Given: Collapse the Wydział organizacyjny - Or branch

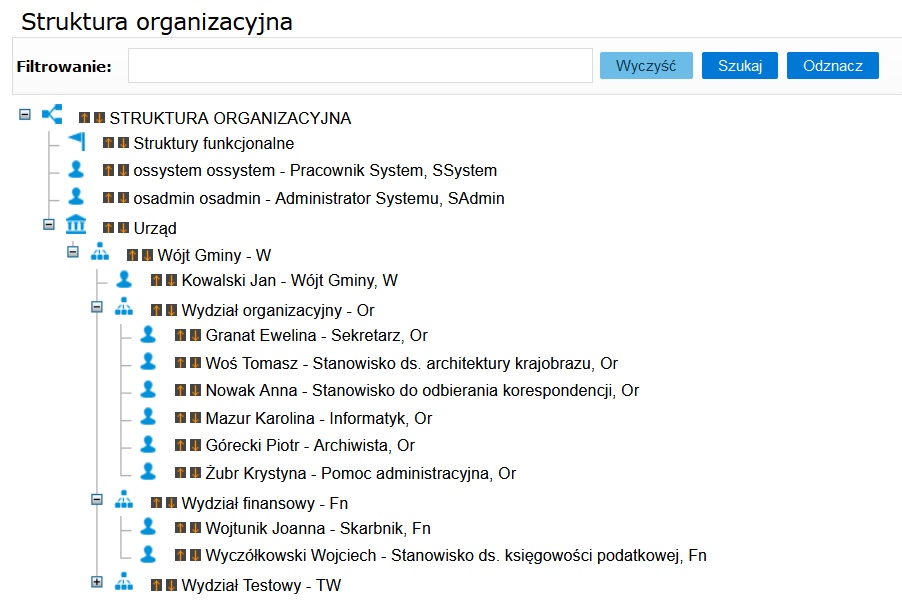Looking at the screenshot, I should pos(97,307).
